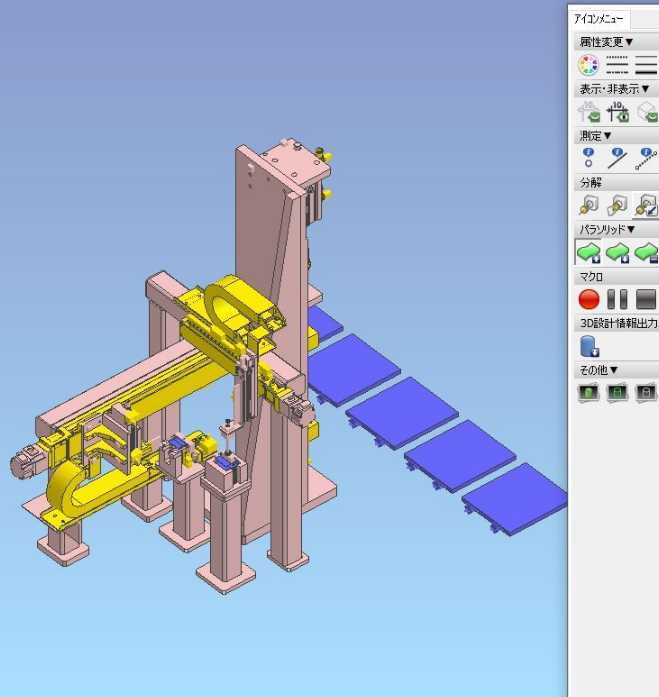This screenshot has height=697, width=659.
Task: Switch to the アイコンメニュー tab
Action: coord(598,18)
